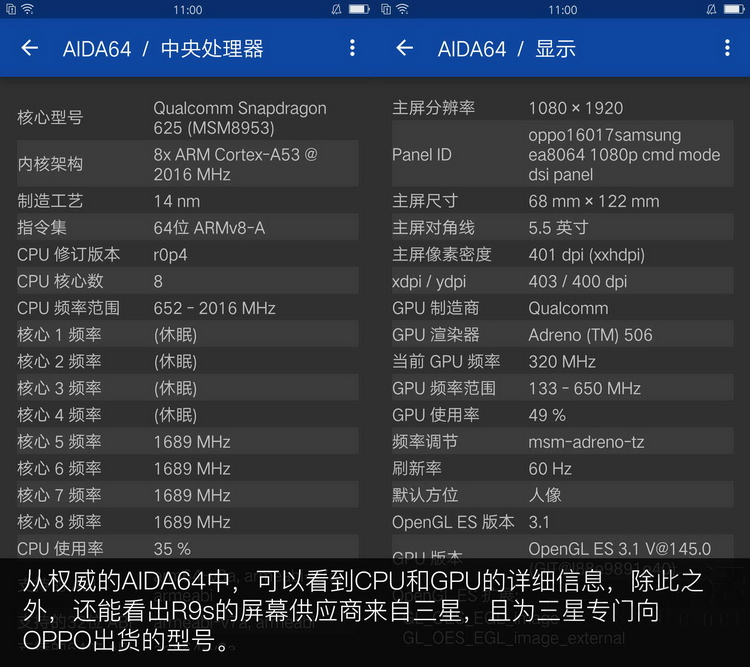Viewport: 750px width, 667px height.
Task: Select the 制造工艺 14 nm row
Action: [x=188, y=201]
